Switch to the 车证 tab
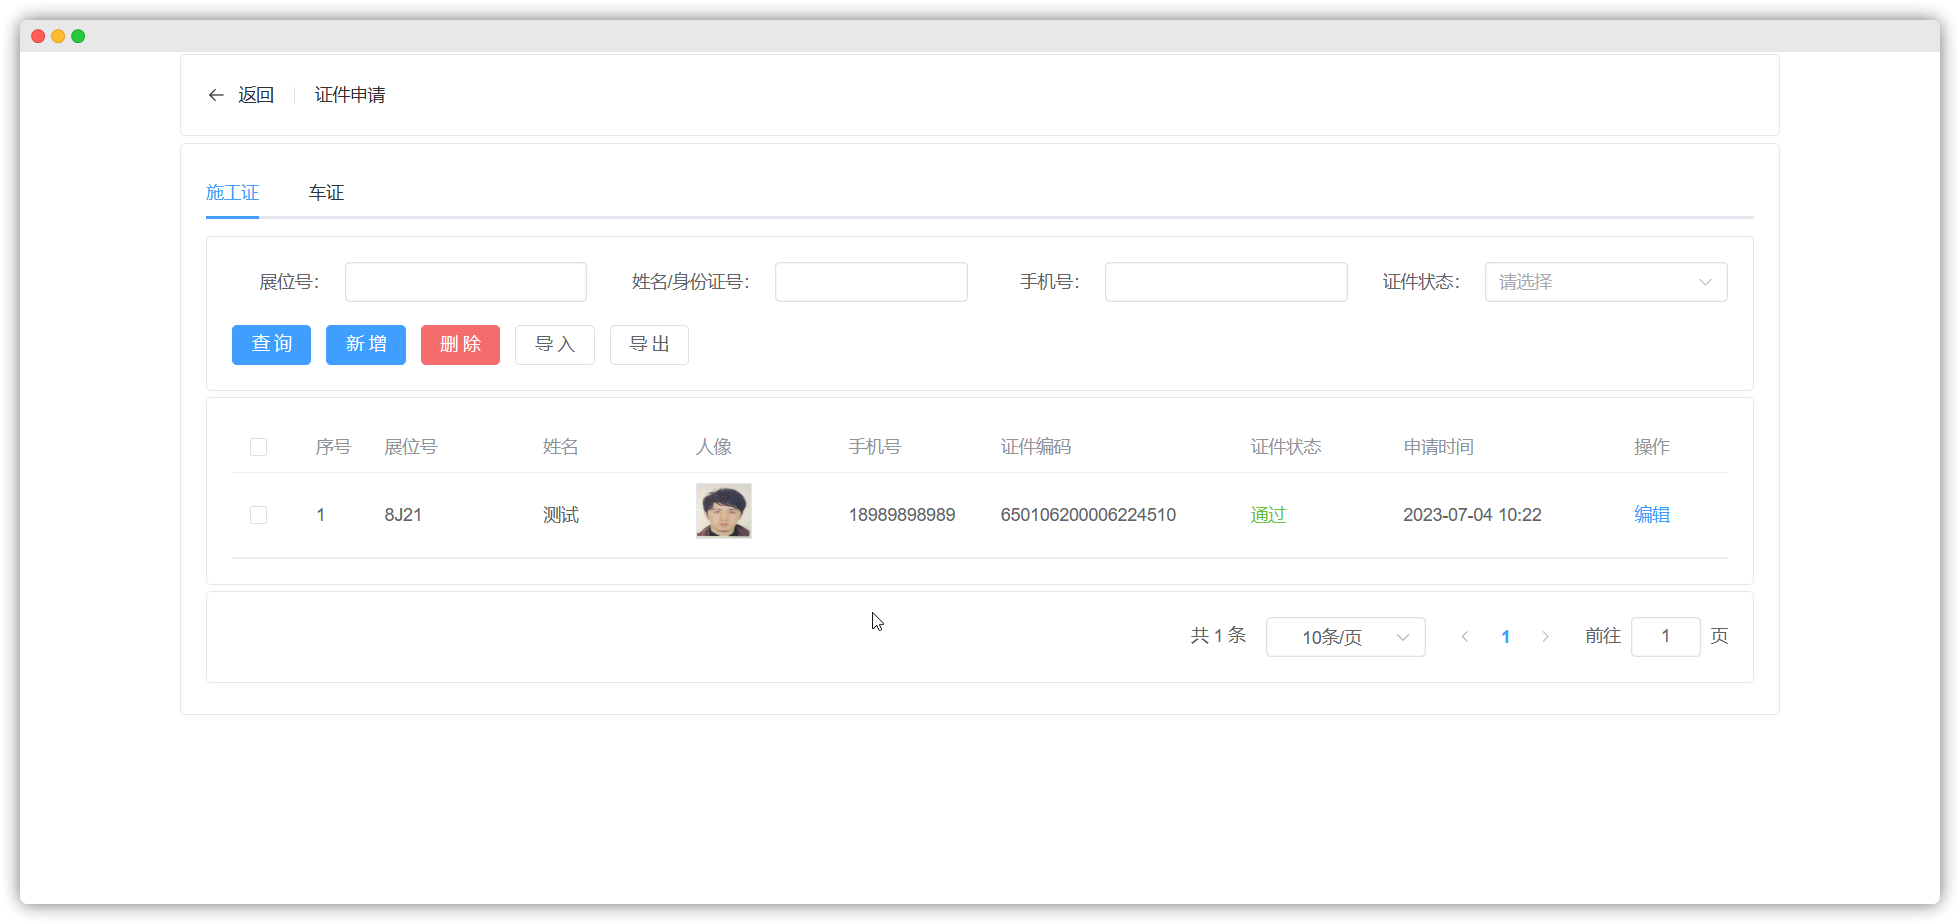The height and width of the screenshot is (924, 1960). click(326, 193)
